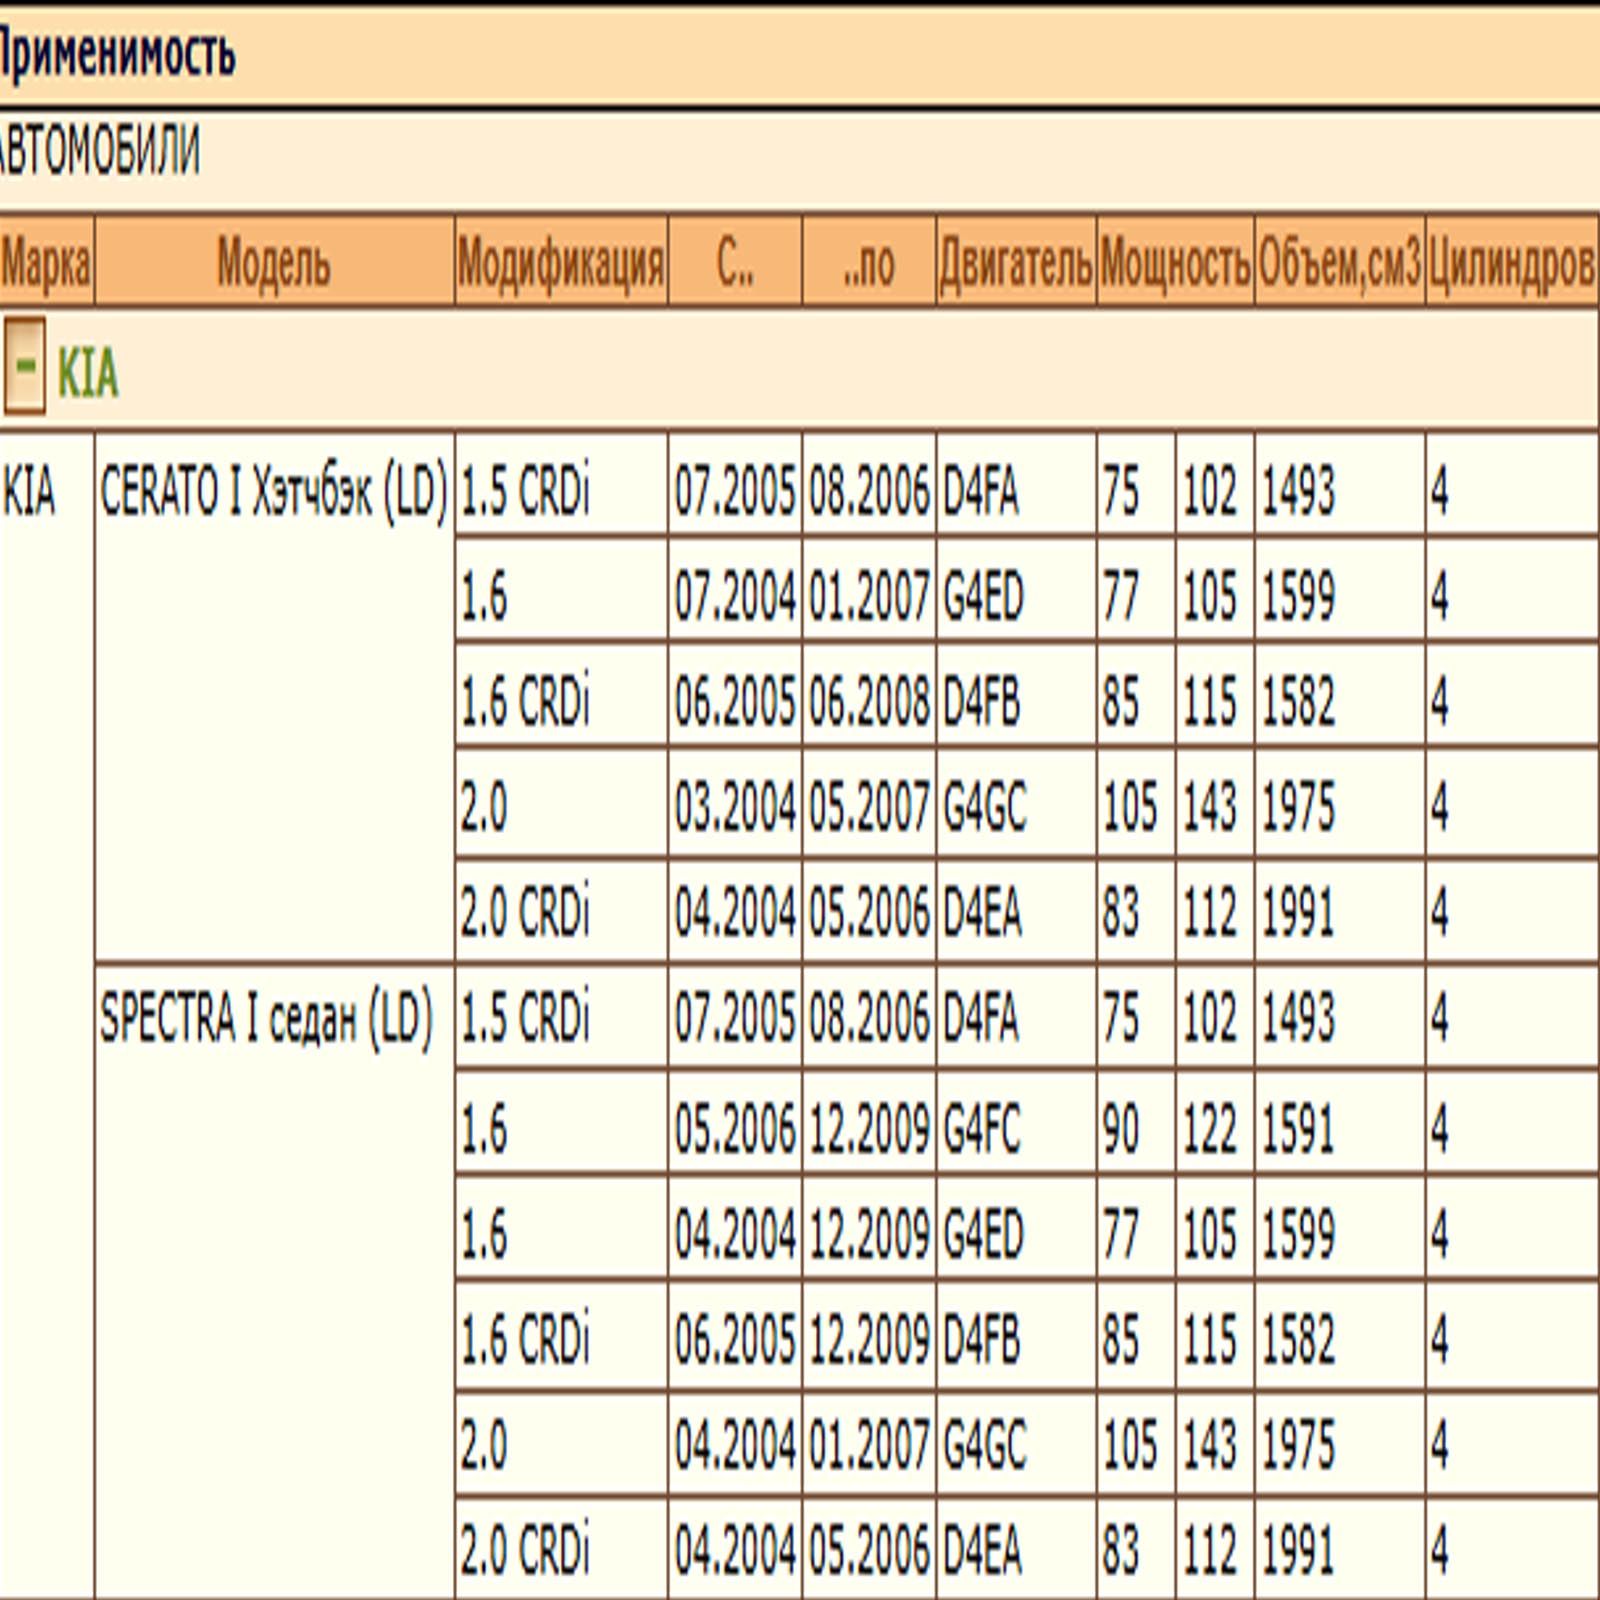Viewport: 1600px width, 1600px height.
Task: Click the CERATO I Хэтчбэк (LD) model cell
Action: click(274, 491)
